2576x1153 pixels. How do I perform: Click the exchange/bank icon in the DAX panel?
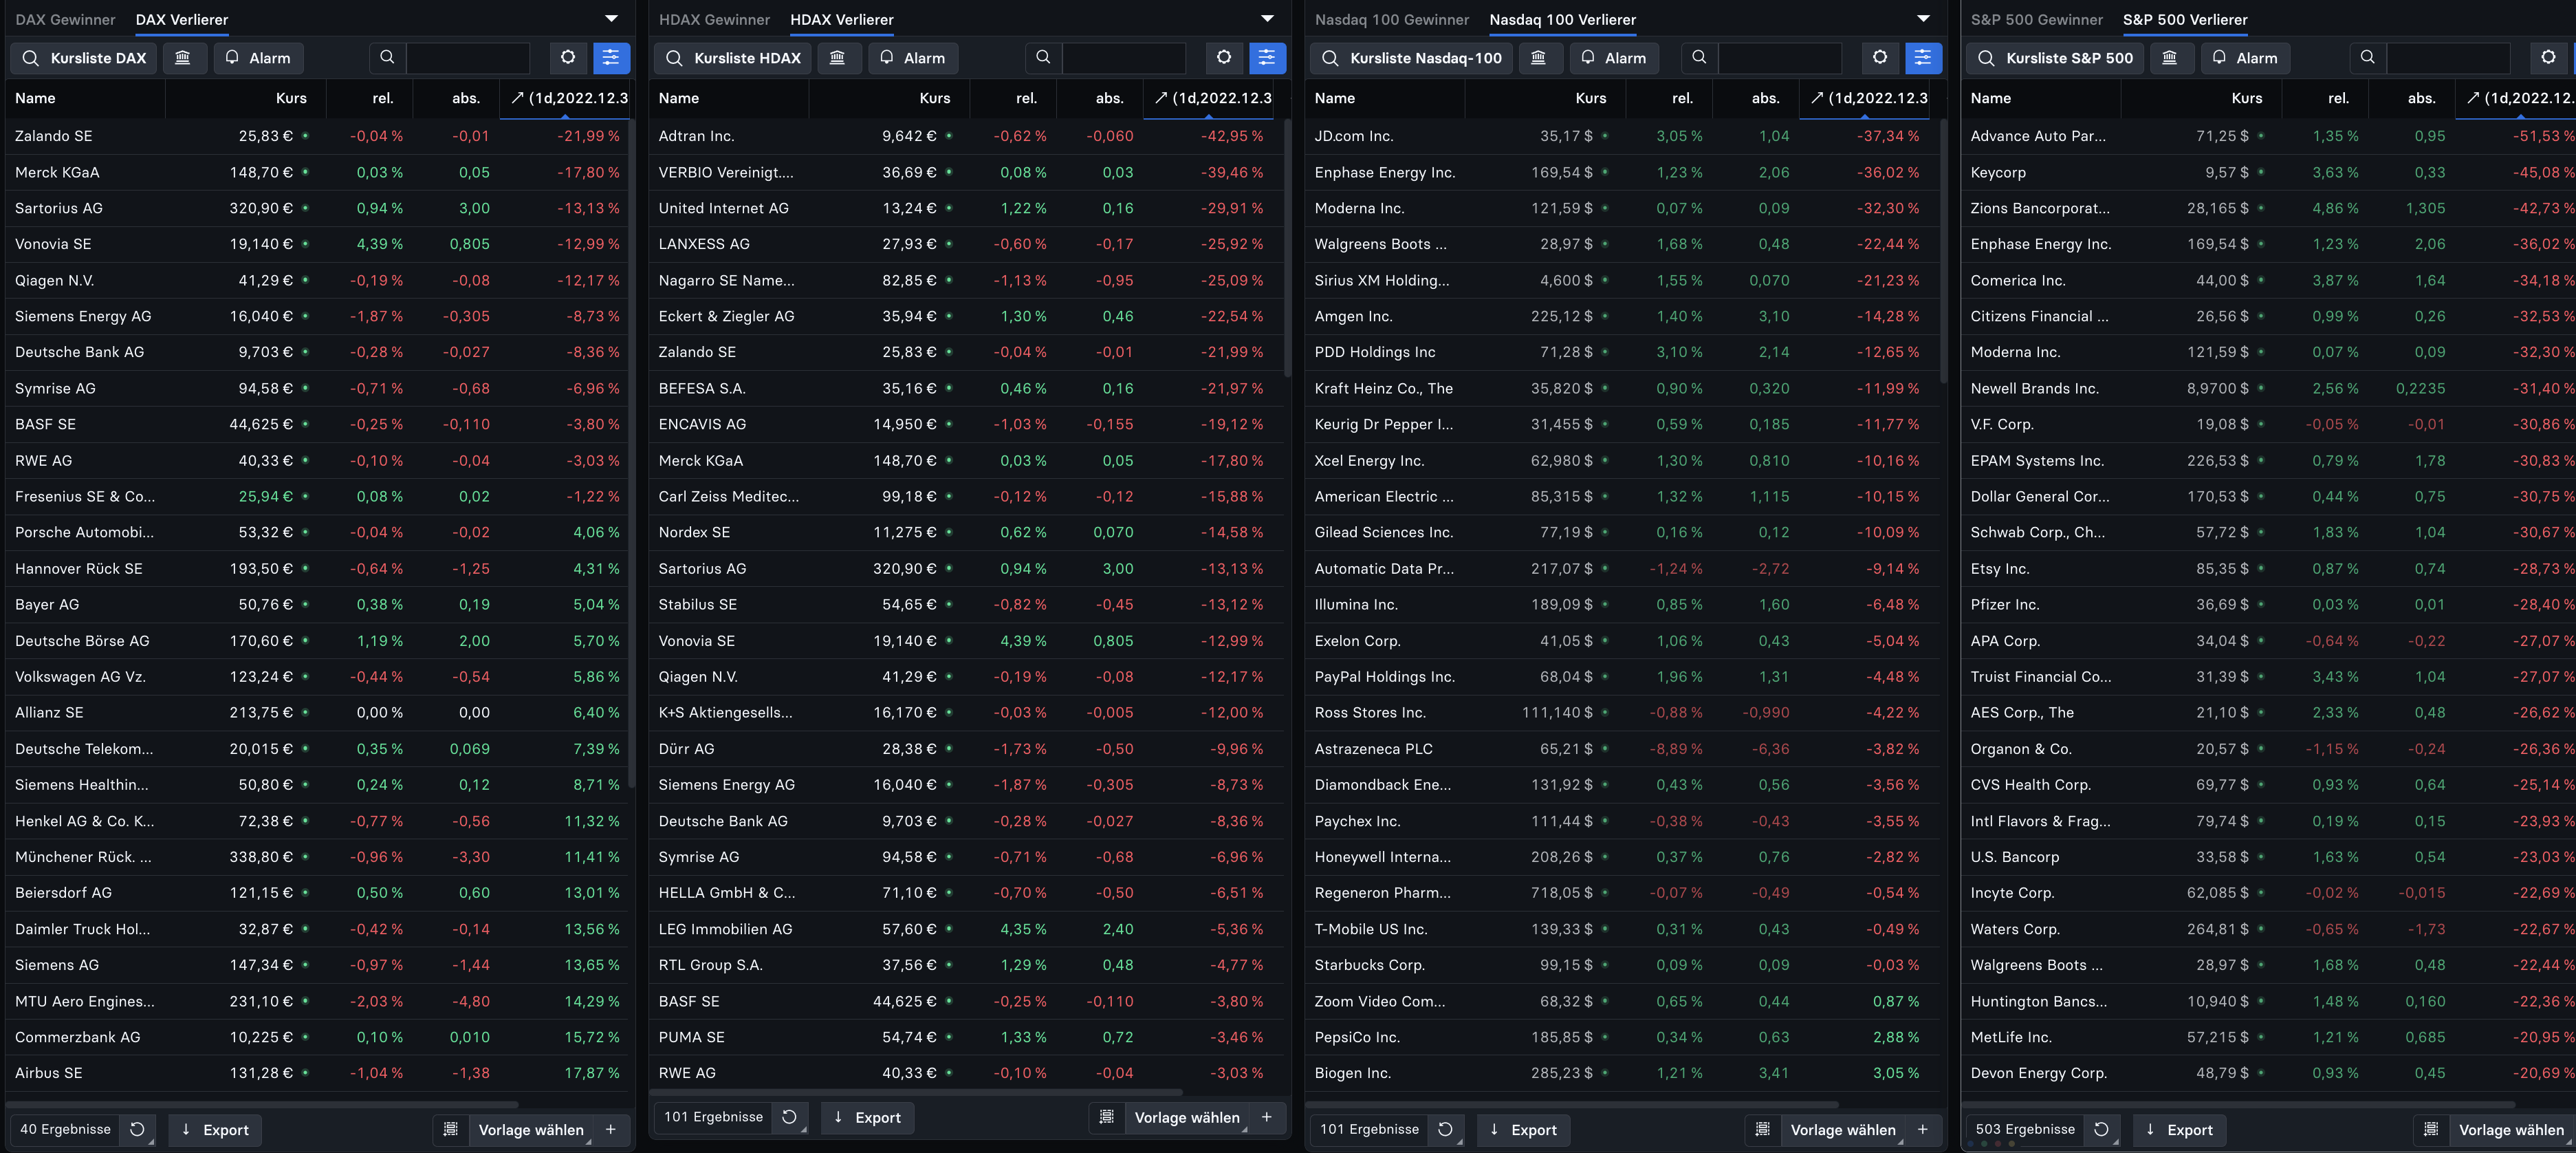pos(182,58)
